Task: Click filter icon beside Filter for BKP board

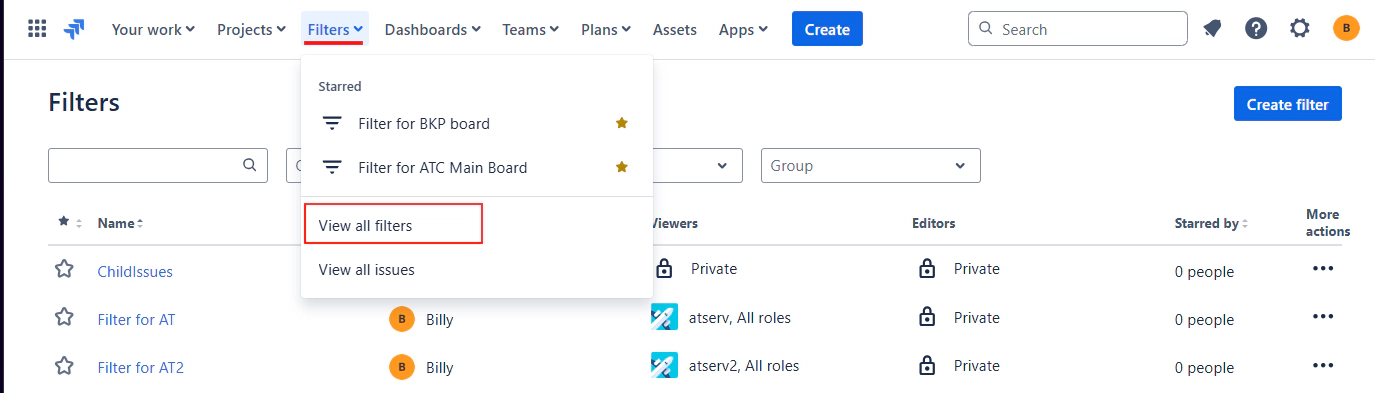Action: (x=332, y=124)
